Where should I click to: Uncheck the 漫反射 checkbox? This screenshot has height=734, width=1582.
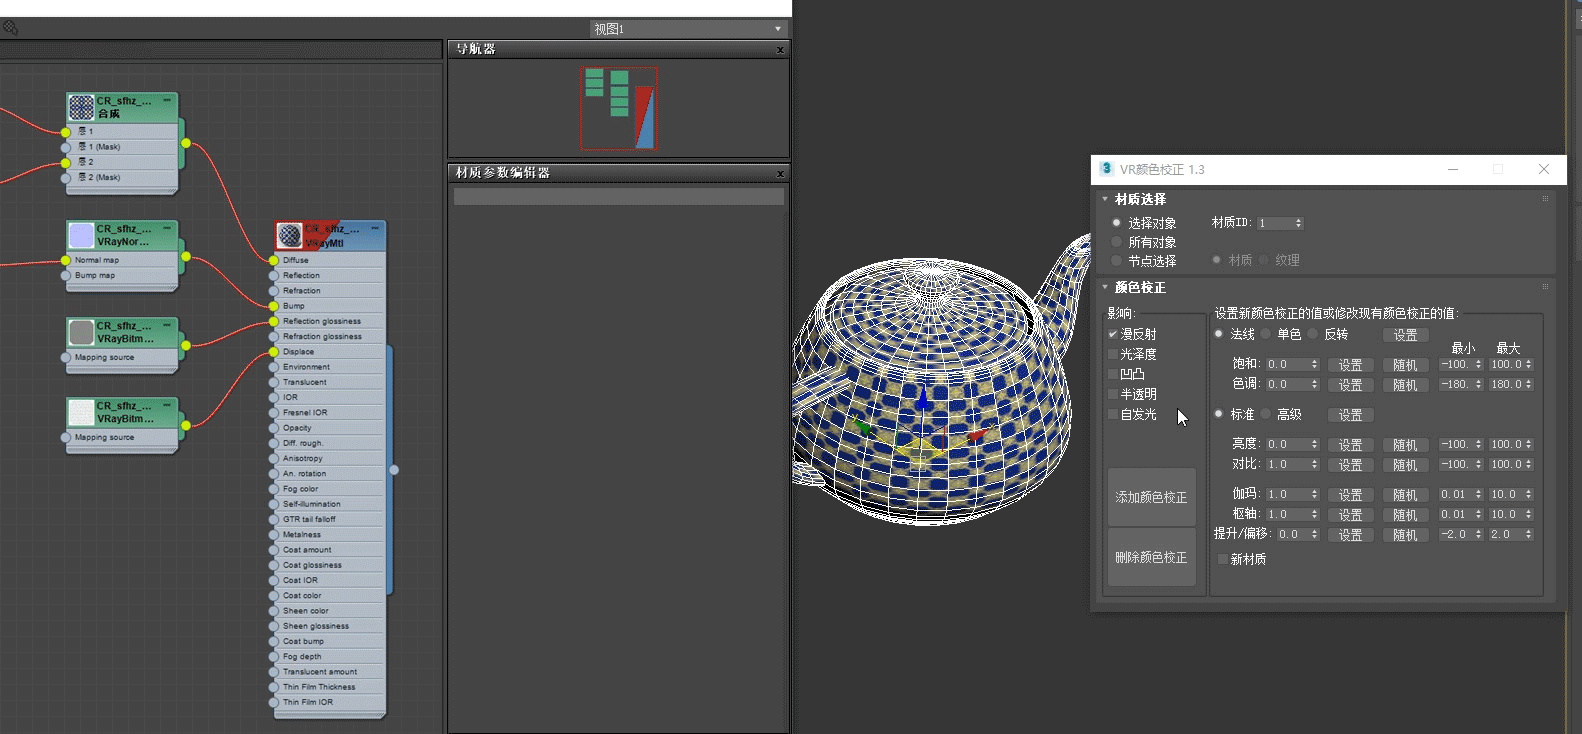tap(1113, 334)
